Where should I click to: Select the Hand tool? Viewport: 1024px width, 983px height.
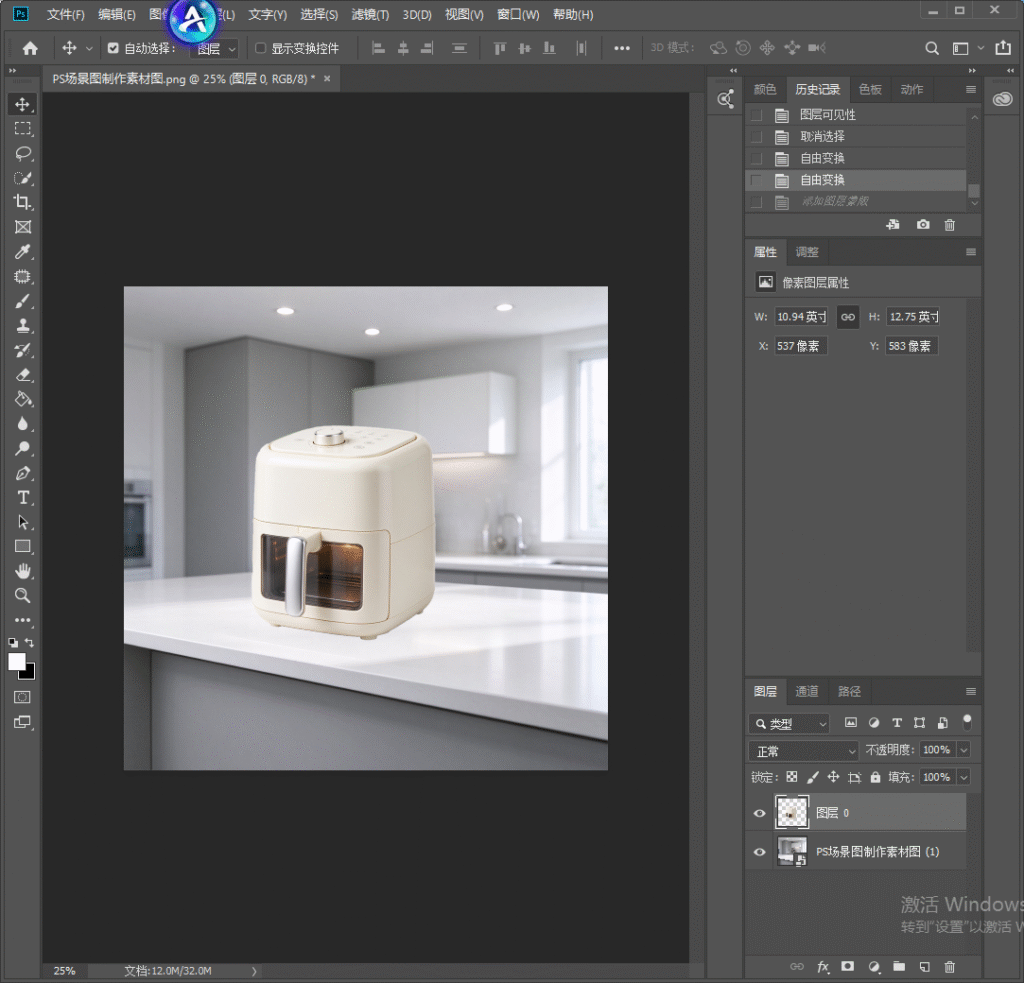22,572
